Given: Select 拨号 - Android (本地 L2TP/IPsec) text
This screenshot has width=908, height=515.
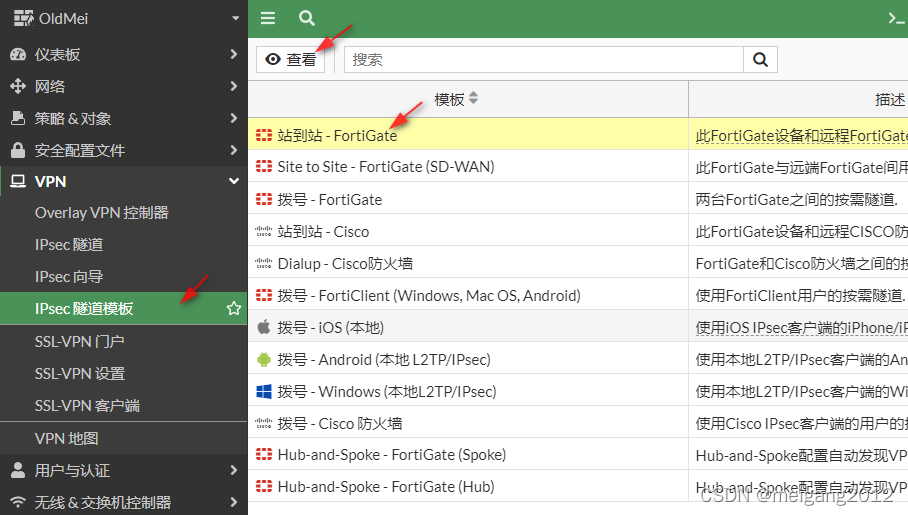Looking at the screenshot, I should [384, 360].
